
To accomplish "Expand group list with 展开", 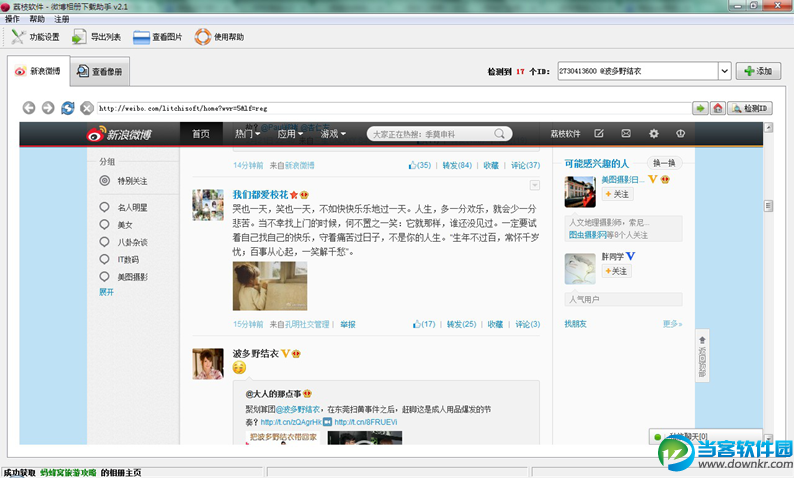I will pyautogui.click(x=106, y=292).
